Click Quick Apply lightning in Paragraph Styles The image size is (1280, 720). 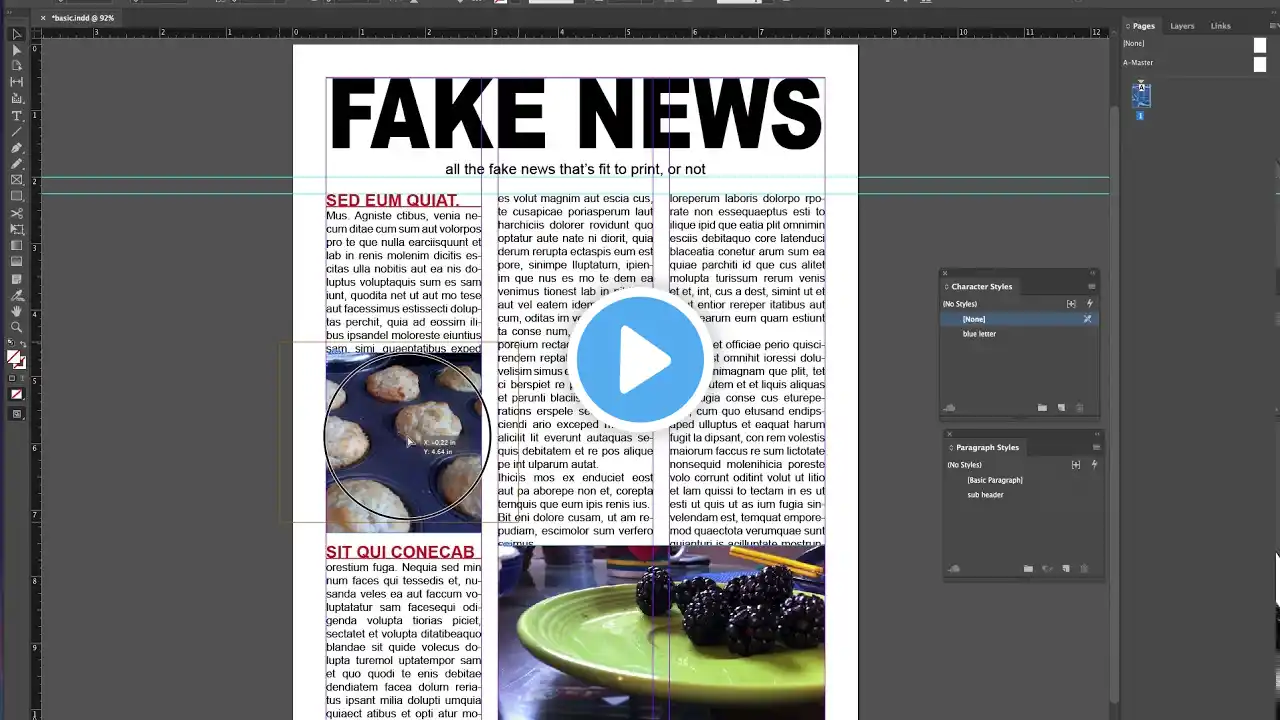point(1094,465)
